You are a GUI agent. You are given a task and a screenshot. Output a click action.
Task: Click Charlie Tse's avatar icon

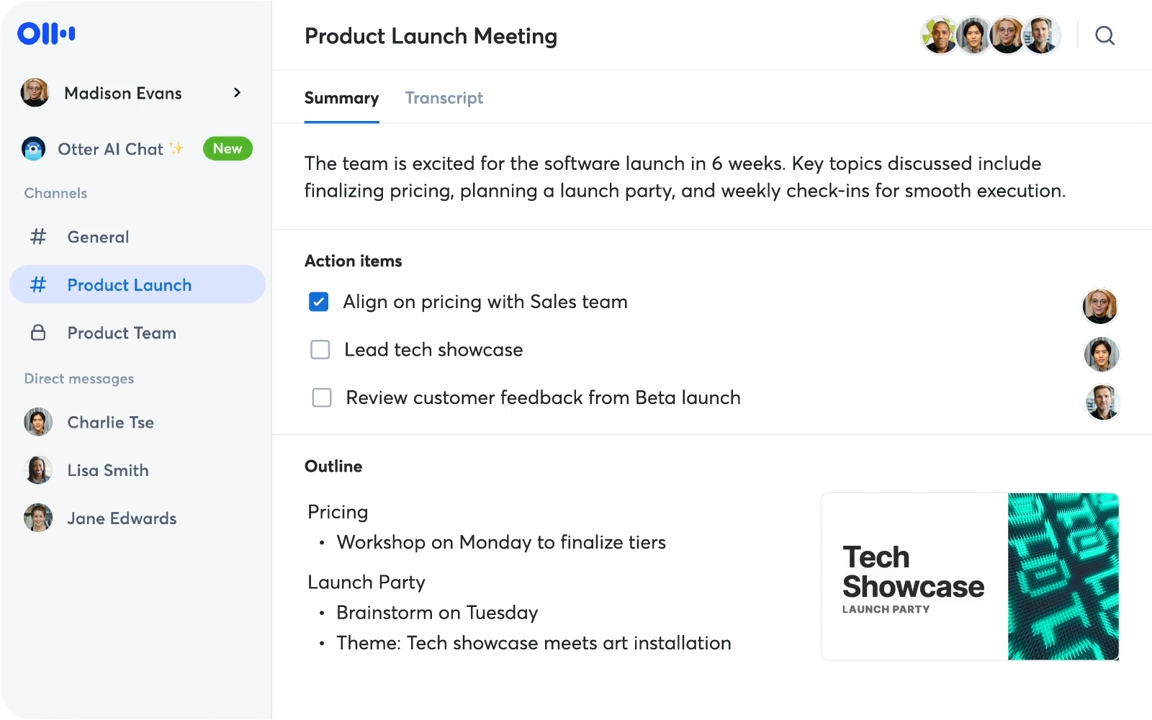[38, 422]
